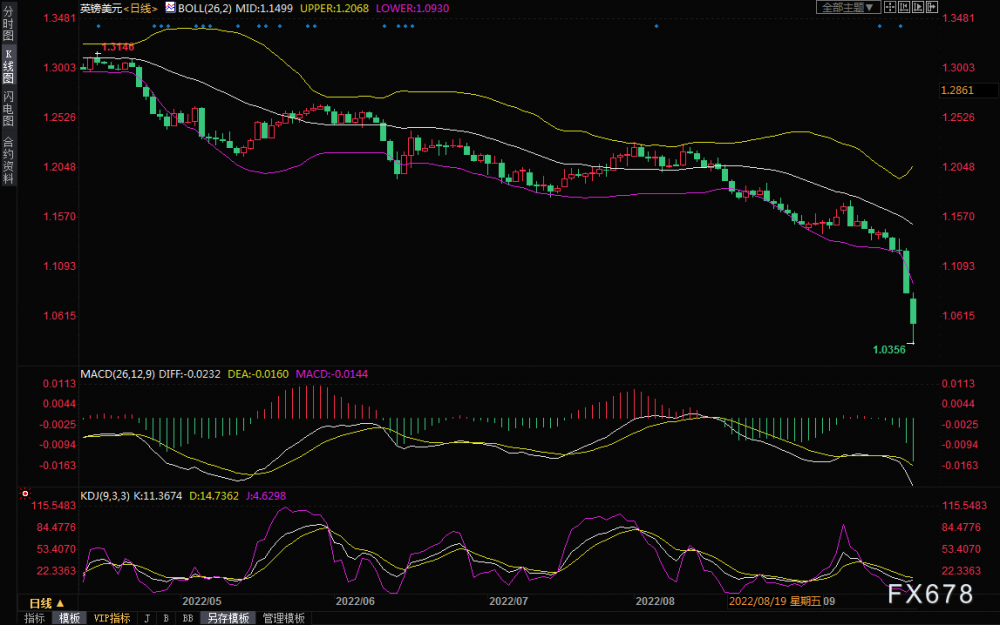The width and height of the screenshot is (1000, 625).
Task: Click the MACD:-0.0144 value
Action: (x=330, y=374)
